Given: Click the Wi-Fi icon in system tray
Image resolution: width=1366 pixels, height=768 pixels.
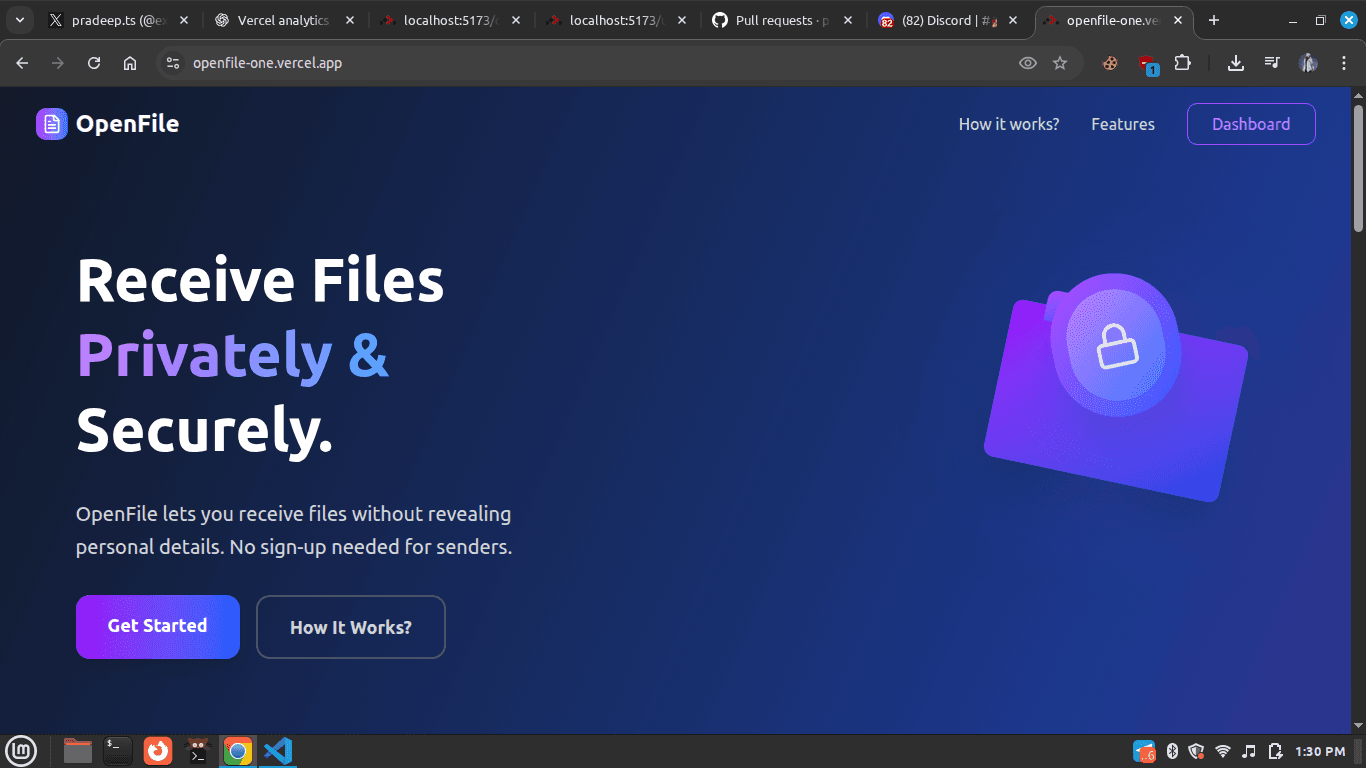Looking at the screenshot, I should tap(1222, 751).
